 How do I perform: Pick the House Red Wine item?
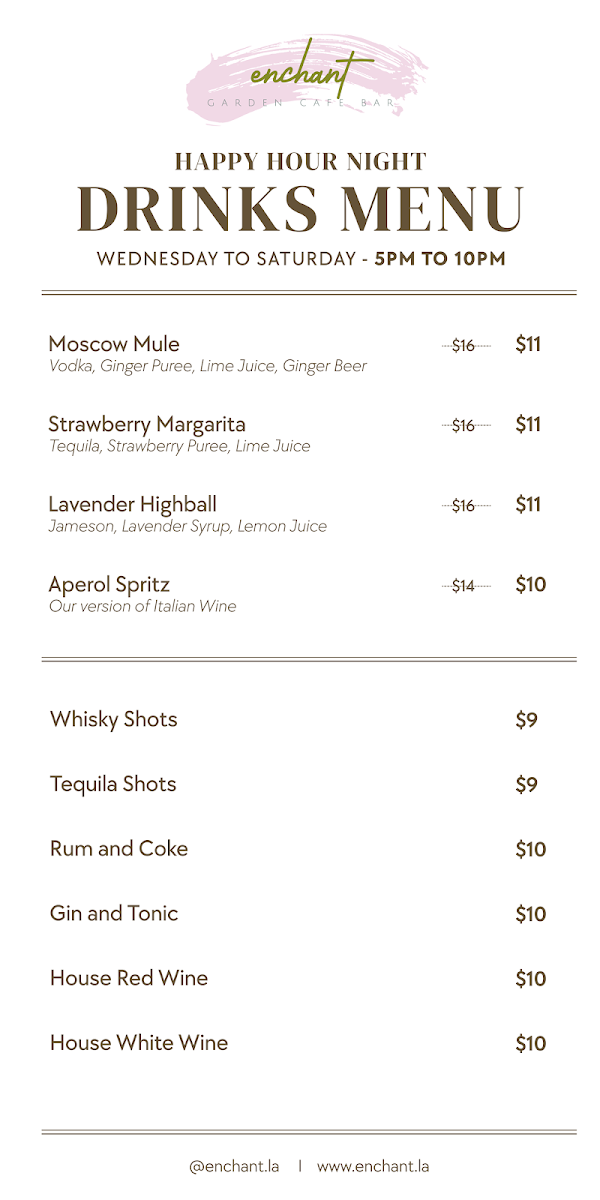[129, 978]
